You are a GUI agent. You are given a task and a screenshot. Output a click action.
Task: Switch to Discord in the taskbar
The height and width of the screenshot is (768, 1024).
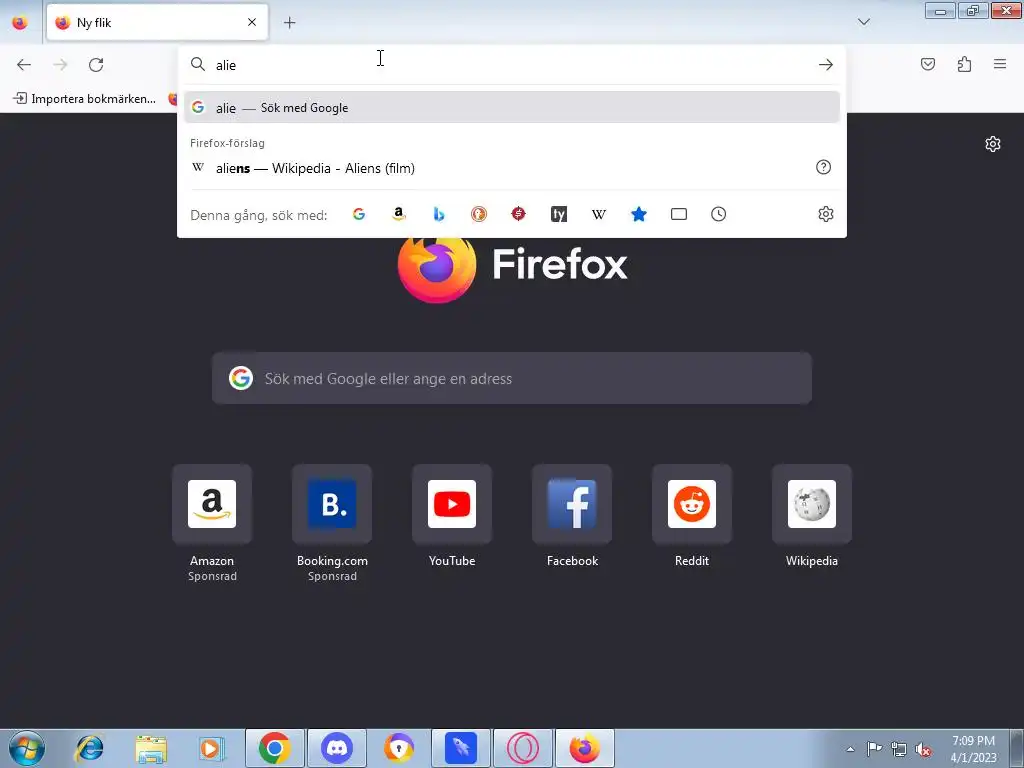(337, 748)
